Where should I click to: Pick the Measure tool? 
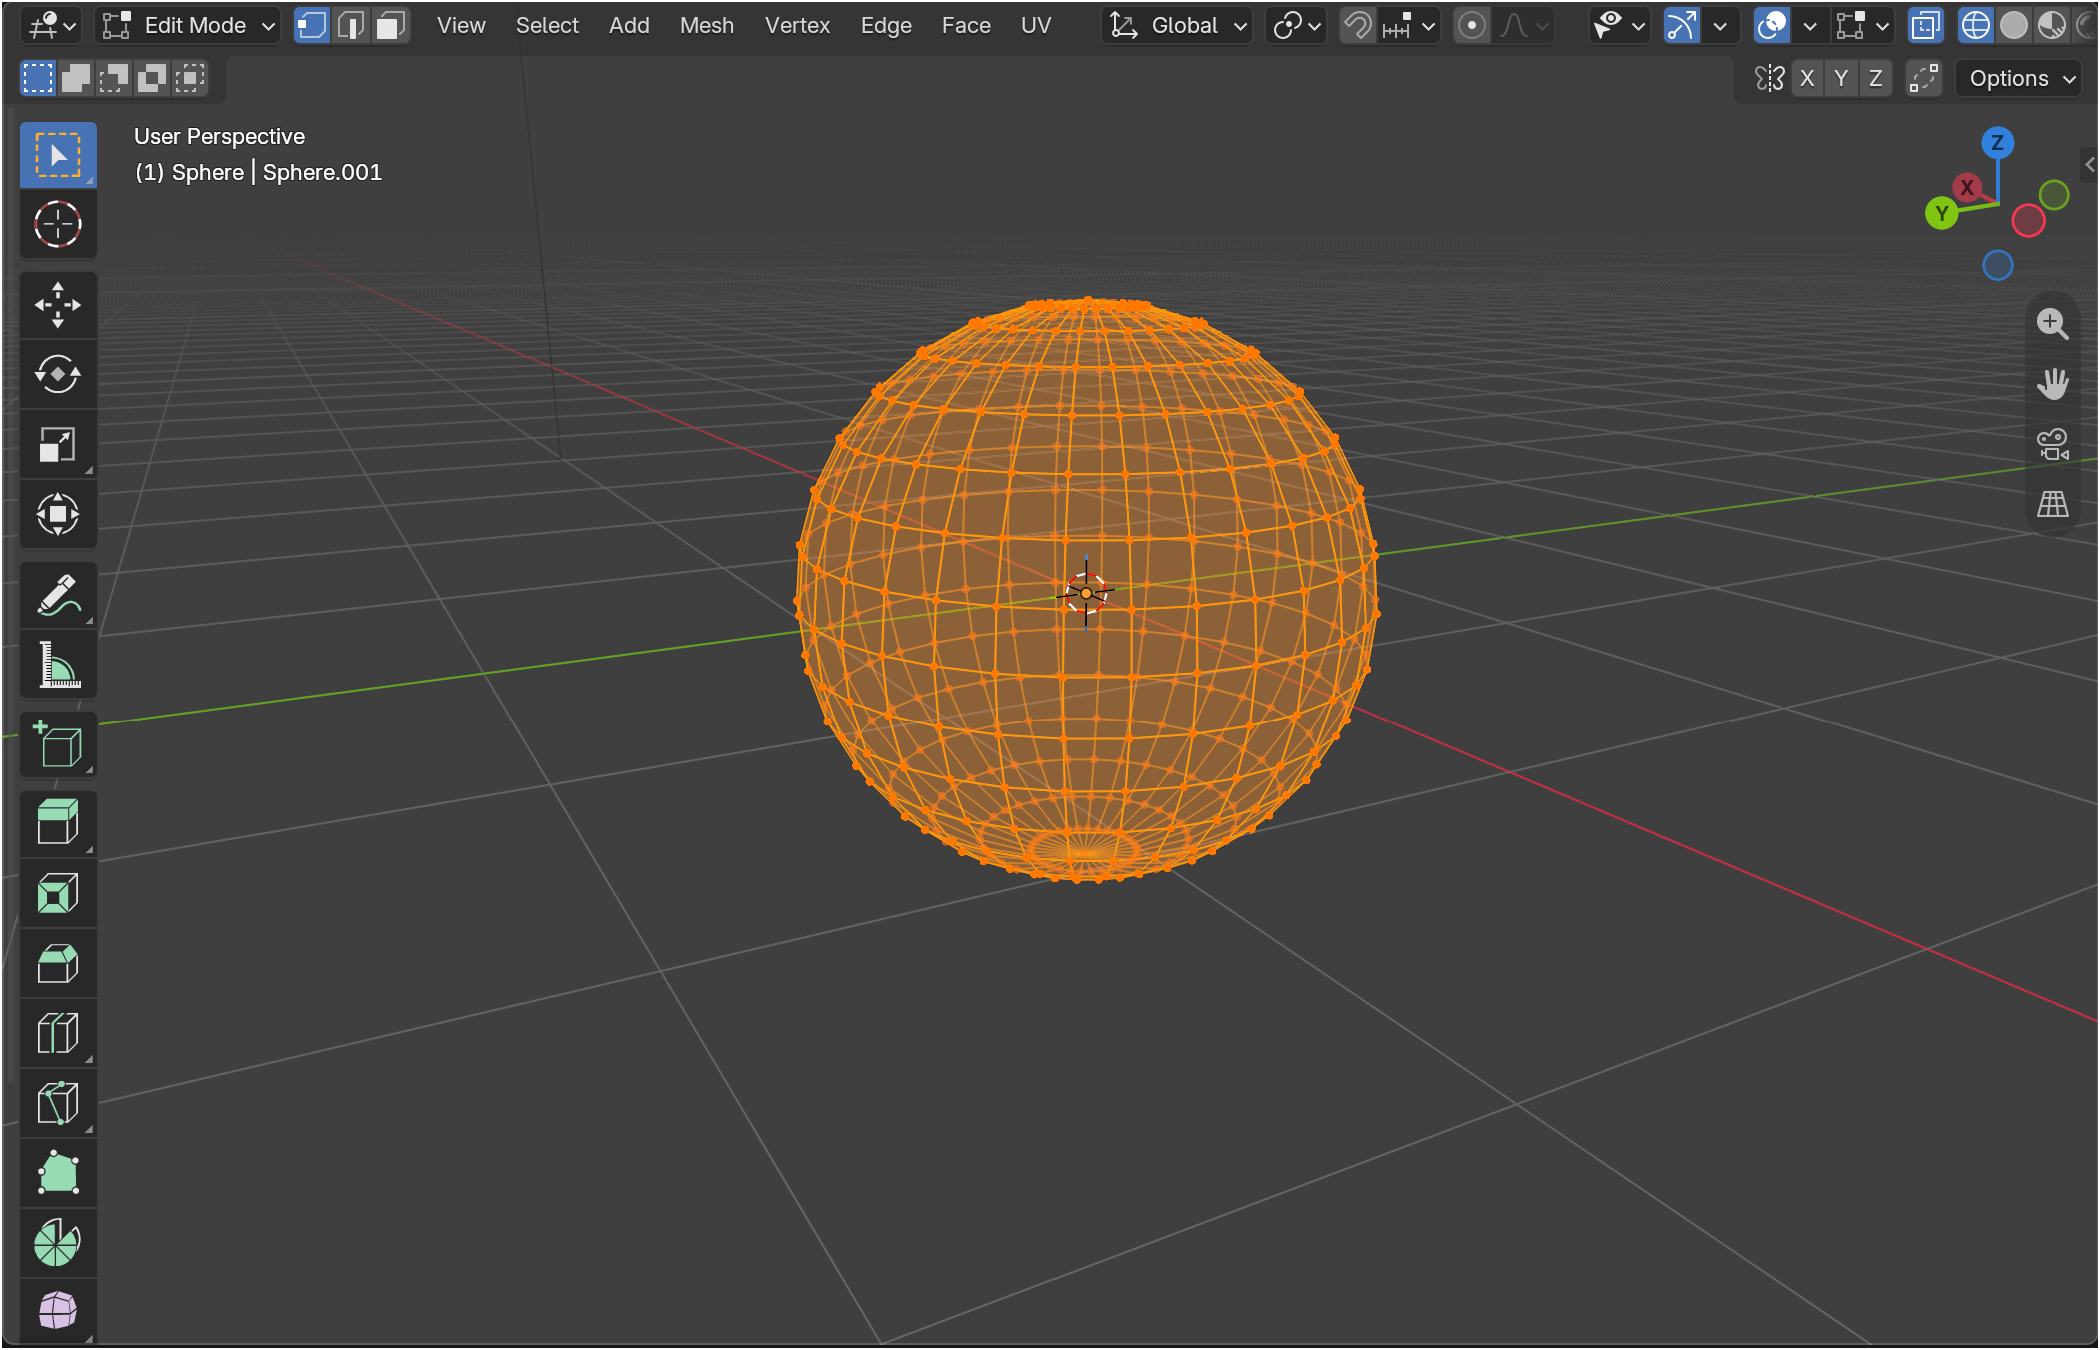58,665
